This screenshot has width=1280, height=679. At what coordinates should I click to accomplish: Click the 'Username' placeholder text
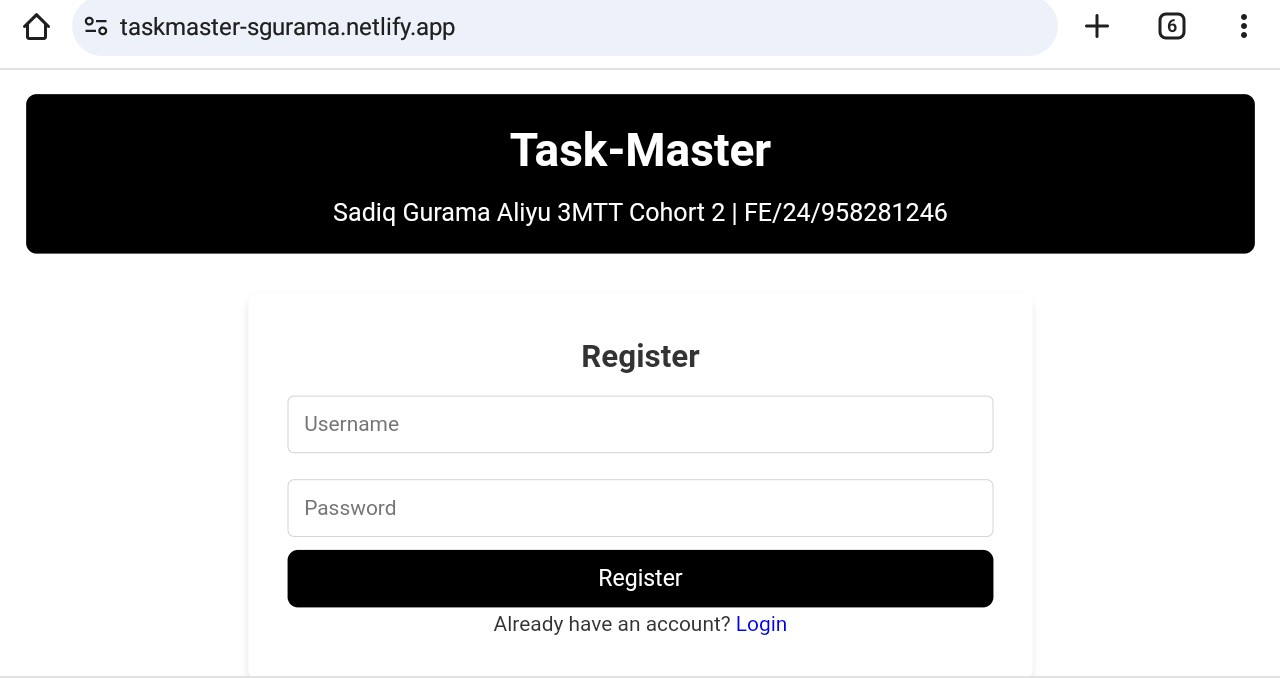[352, 424]
